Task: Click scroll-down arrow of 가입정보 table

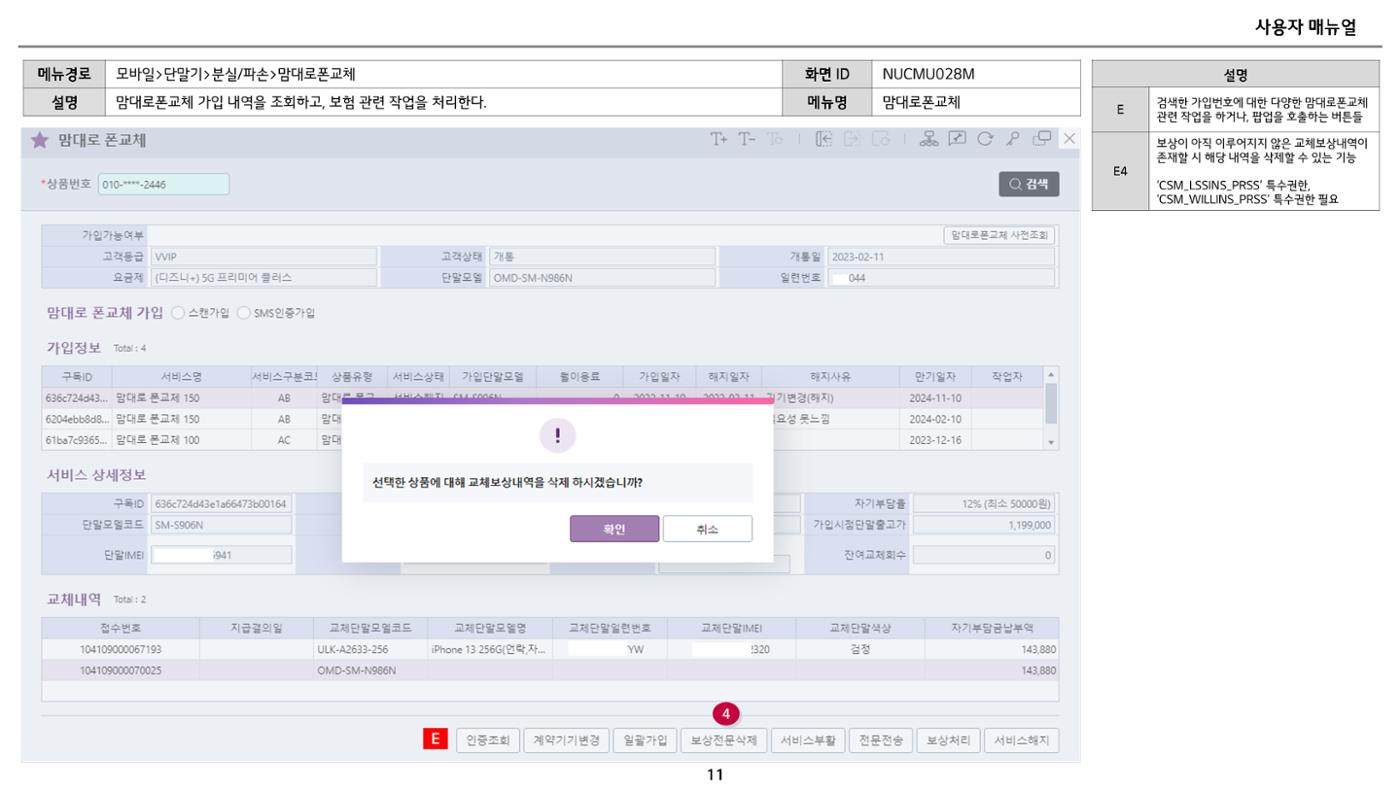Action: click(x=1050, y=442)
